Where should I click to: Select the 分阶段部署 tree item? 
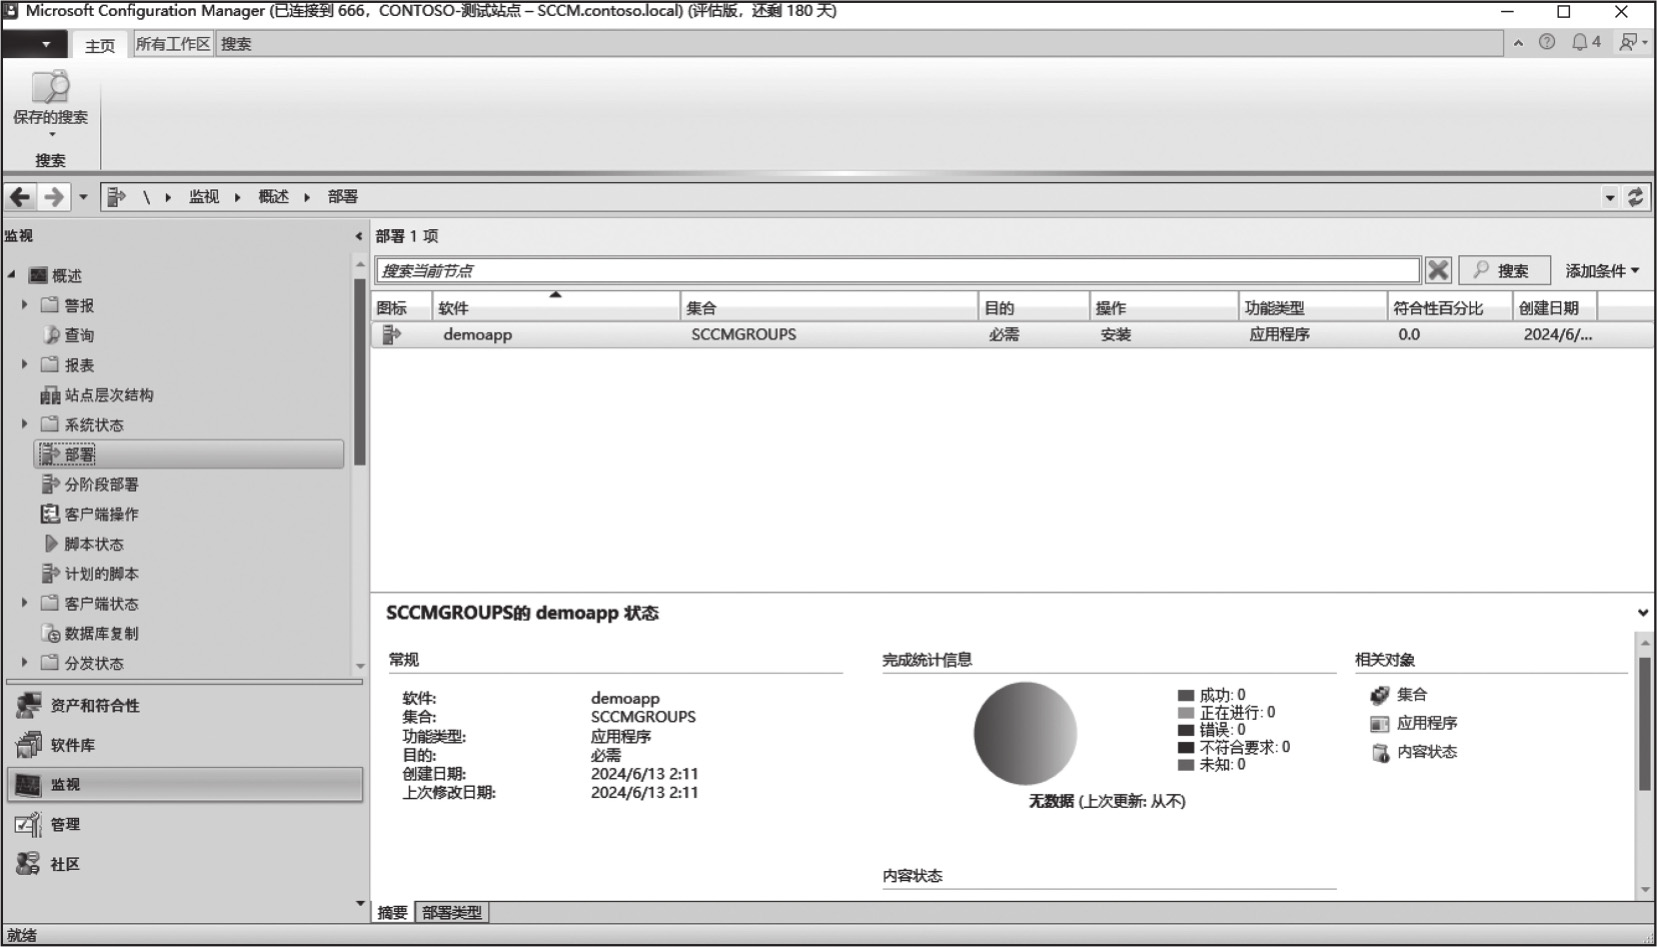point(101,484)
